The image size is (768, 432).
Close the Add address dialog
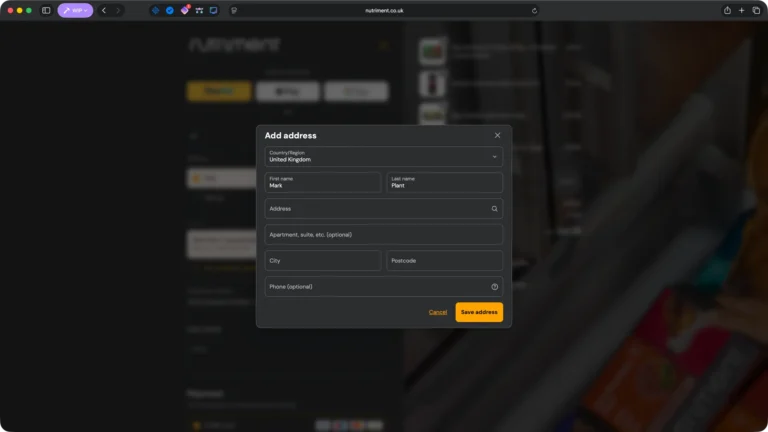click(497, 135)
